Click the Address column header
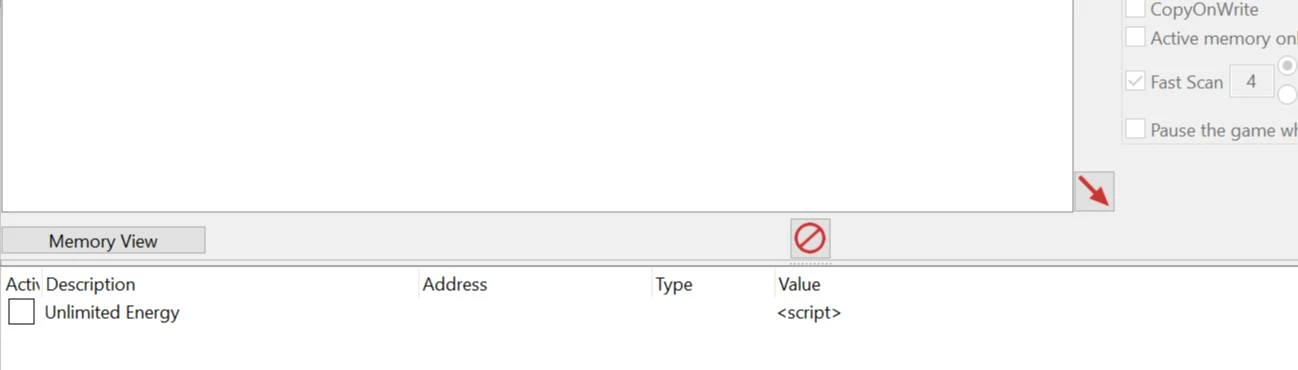The image size is (1298, 370). 455,284
